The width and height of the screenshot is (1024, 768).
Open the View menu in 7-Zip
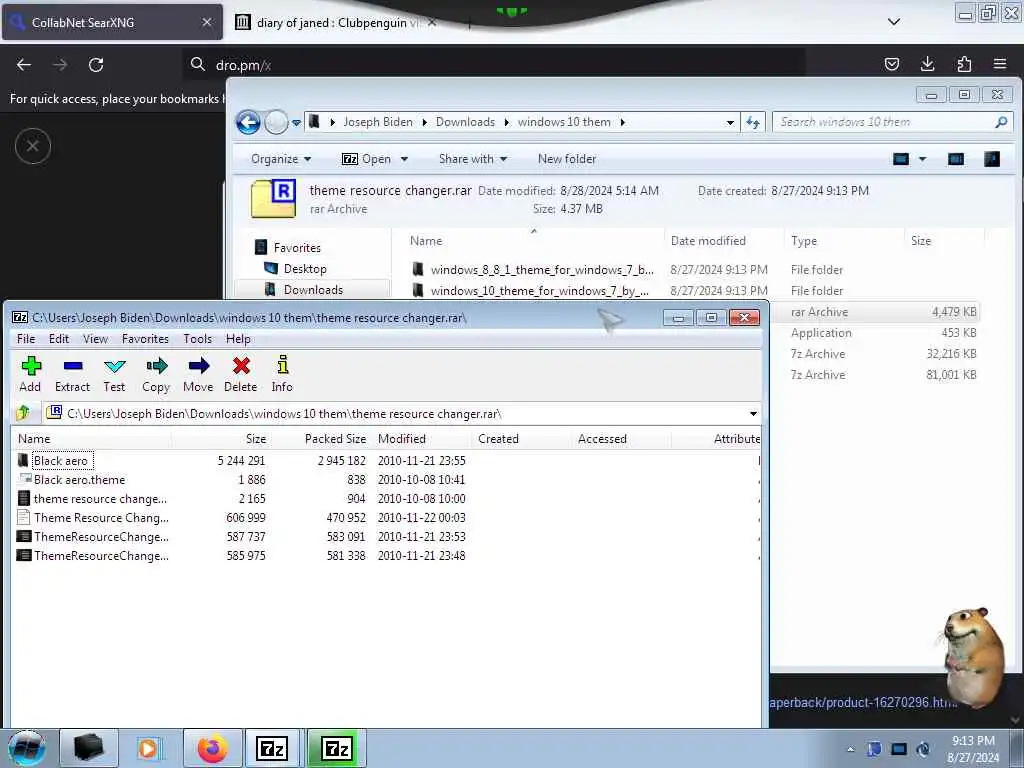tap(95, 339)
